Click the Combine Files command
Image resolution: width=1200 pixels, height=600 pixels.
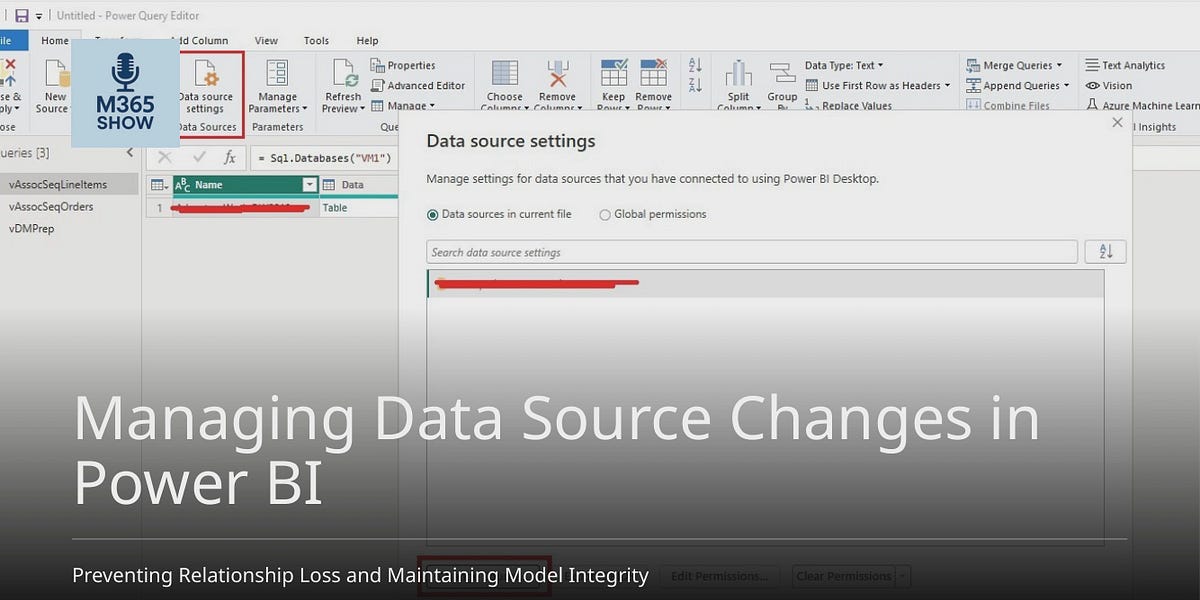(x=1008, y=105)
